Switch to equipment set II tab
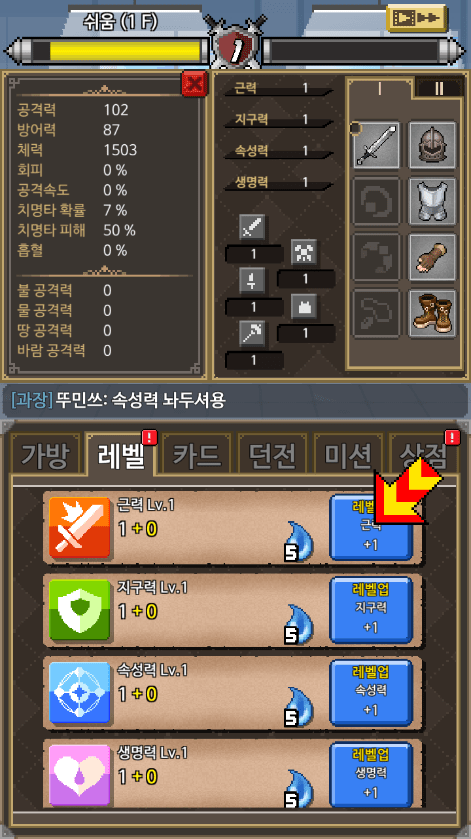471x839 pixels. pos(439,88)
